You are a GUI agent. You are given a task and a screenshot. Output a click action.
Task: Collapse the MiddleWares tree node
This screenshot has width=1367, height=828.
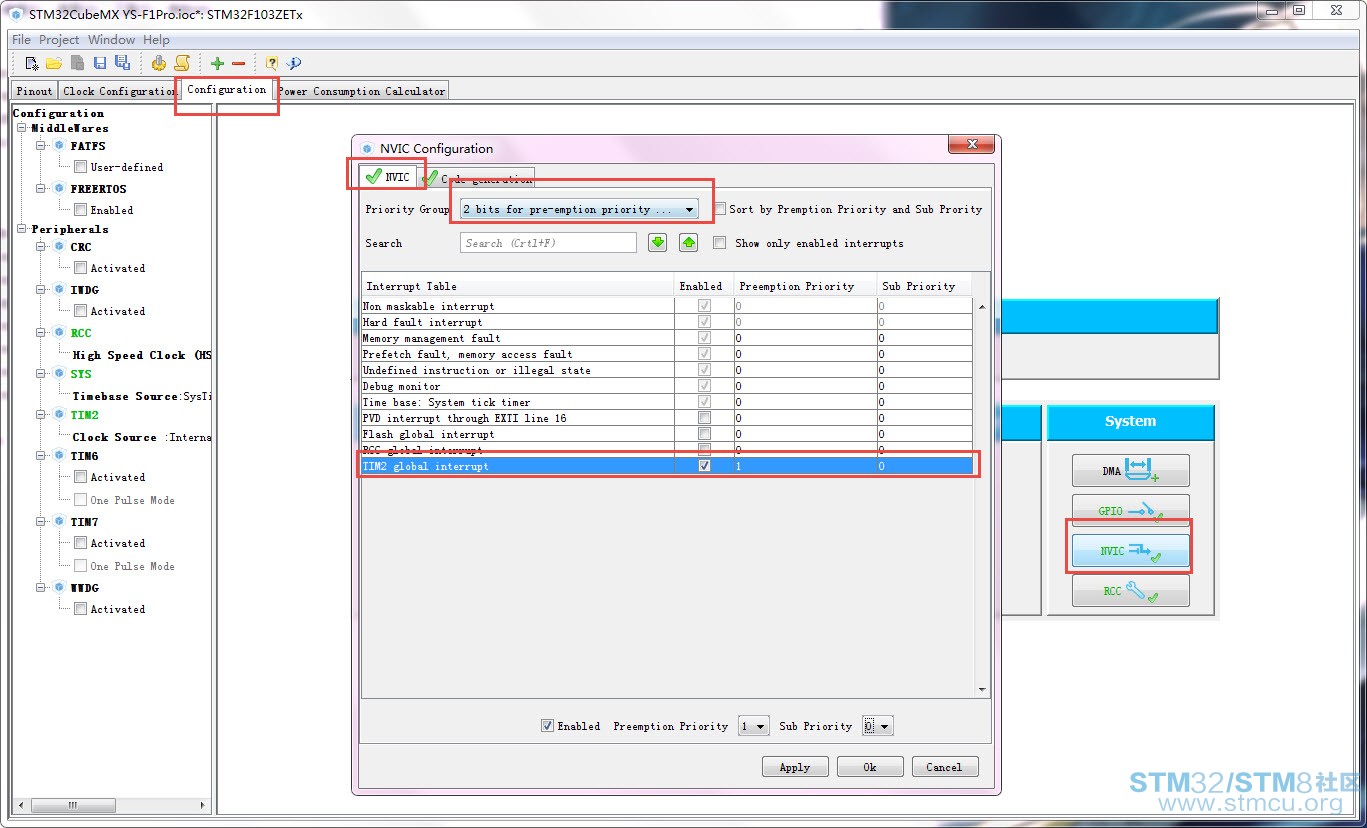(x=22, y=128)
